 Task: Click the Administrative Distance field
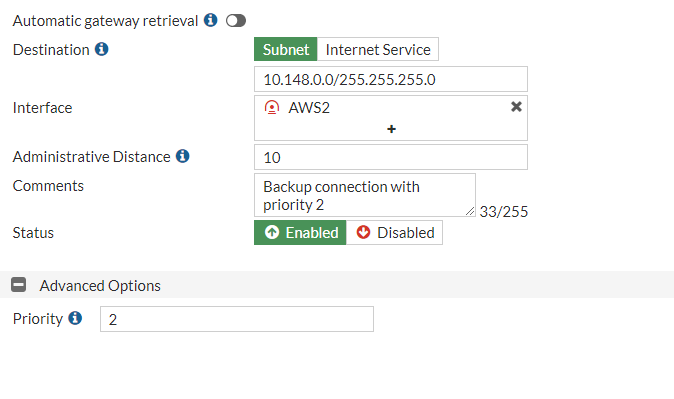(x=391, y=157)
